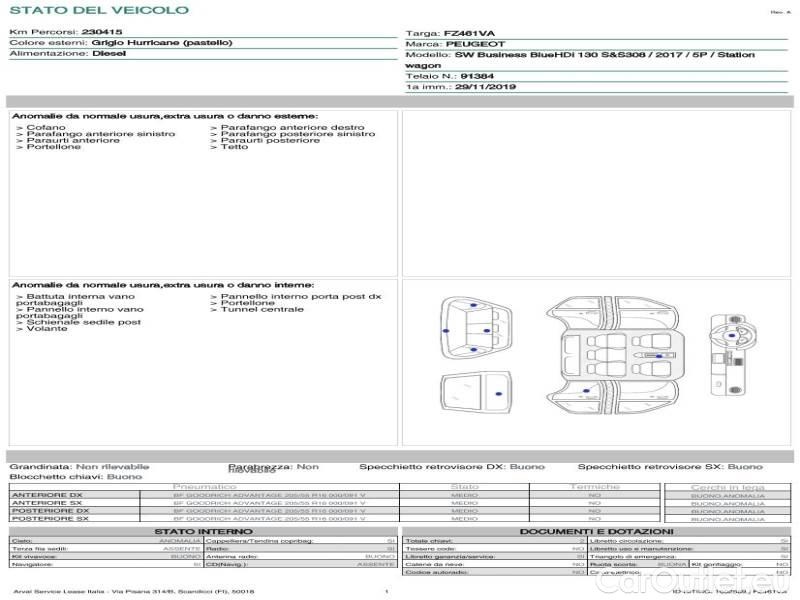Viewport: 800px width, 600px height.
Task: Click 'Pannello interno vano portabagagli' entry
Action: click(80, 312)
